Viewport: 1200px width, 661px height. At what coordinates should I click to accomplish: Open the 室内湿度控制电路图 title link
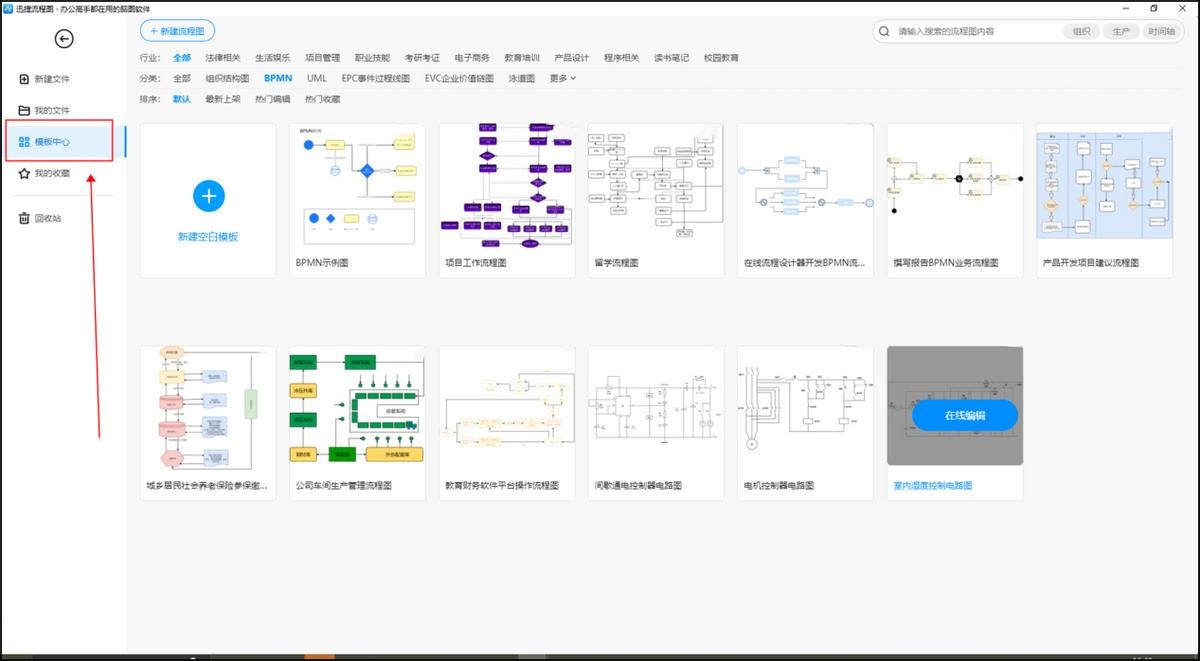pyautogui.click(x=933, y=486)
